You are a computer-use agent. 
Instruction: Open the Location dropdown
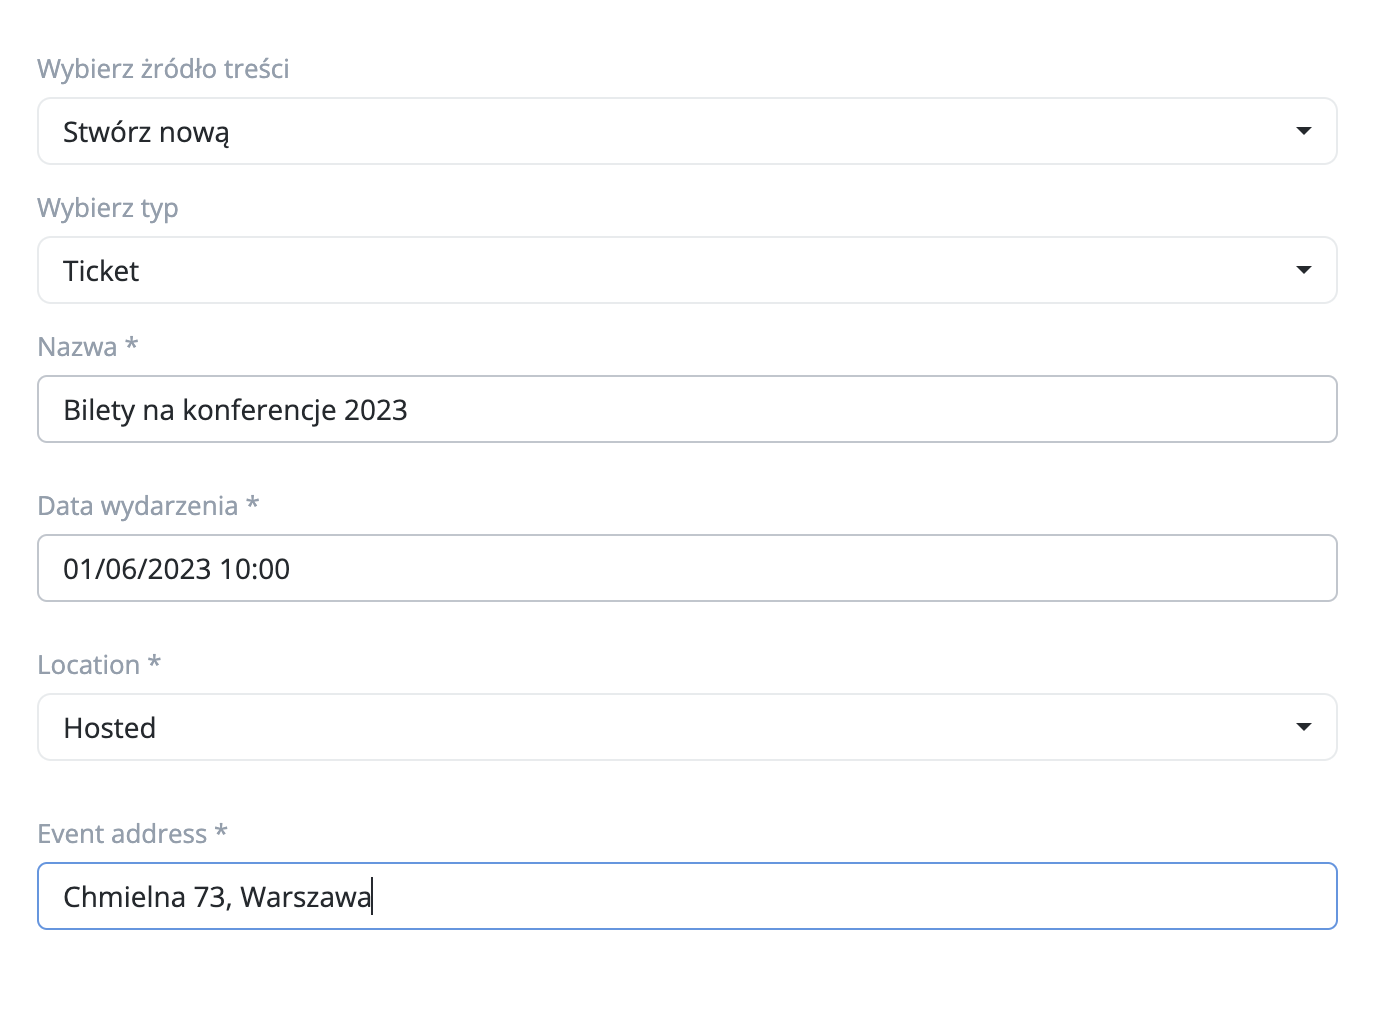(x=687, y=727)
